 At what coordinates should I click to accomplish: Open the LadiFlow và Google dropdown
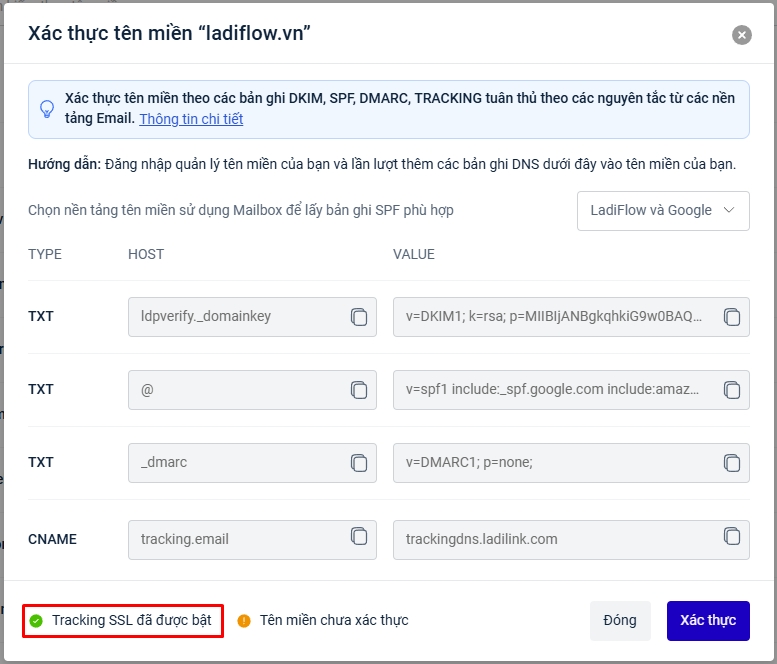coord(663,211)
